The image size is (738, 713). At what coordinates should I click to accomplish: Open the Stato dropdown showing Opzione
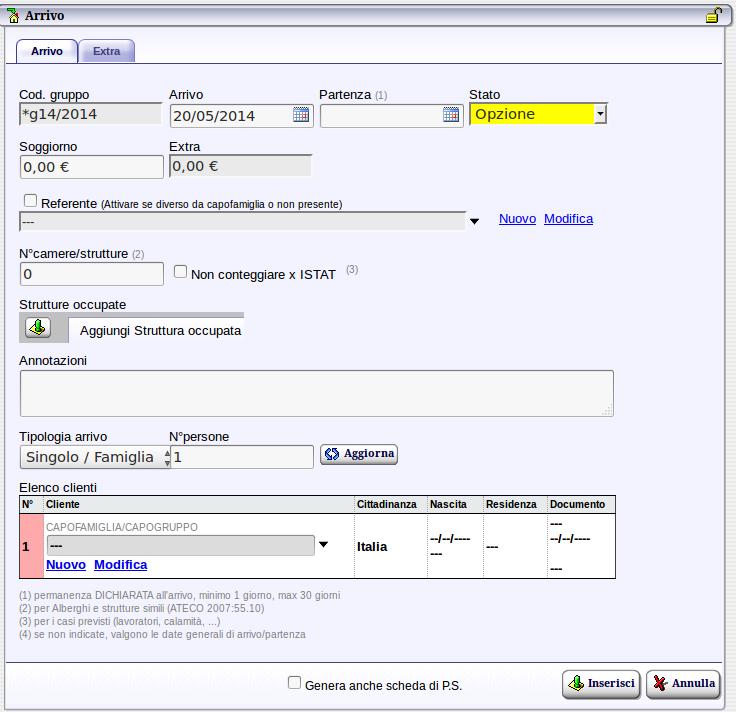coord(600,114)
